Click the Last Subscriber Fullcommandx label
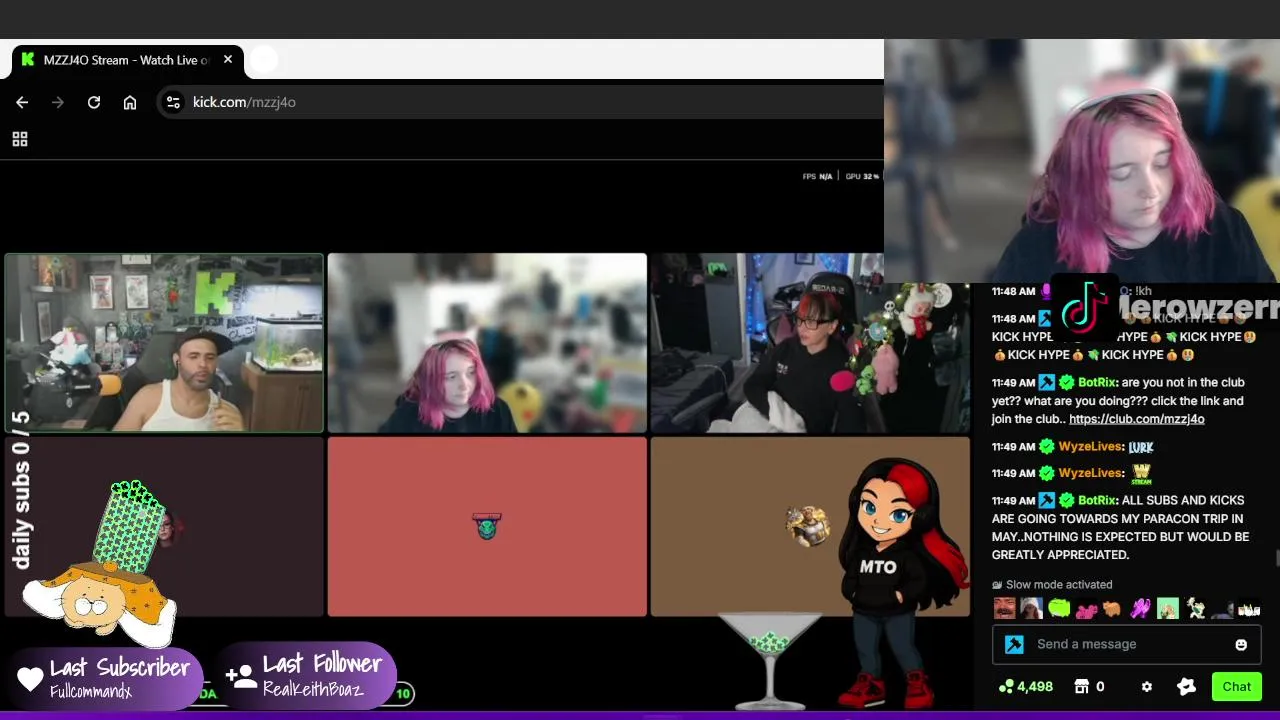Image resolution: width=1280 pixels, height=720 pixels. point(106,677)
